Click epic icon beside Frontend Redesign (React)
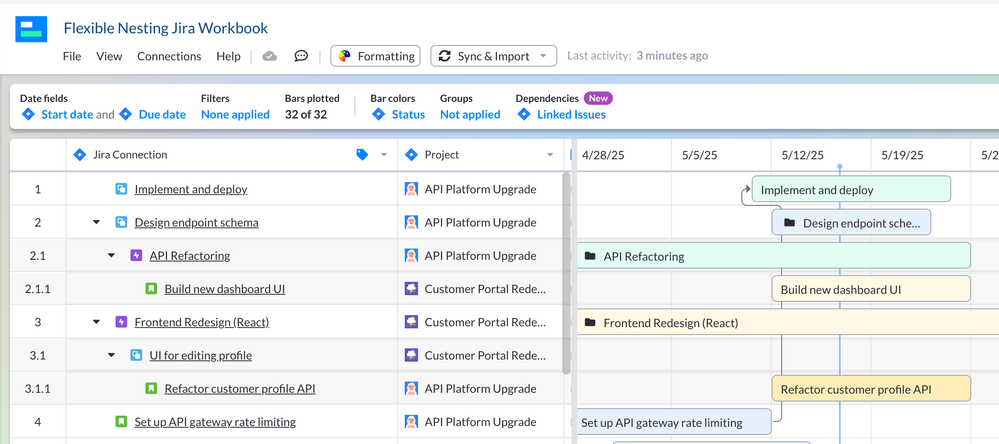999x444 pixels. coord(121,322)
